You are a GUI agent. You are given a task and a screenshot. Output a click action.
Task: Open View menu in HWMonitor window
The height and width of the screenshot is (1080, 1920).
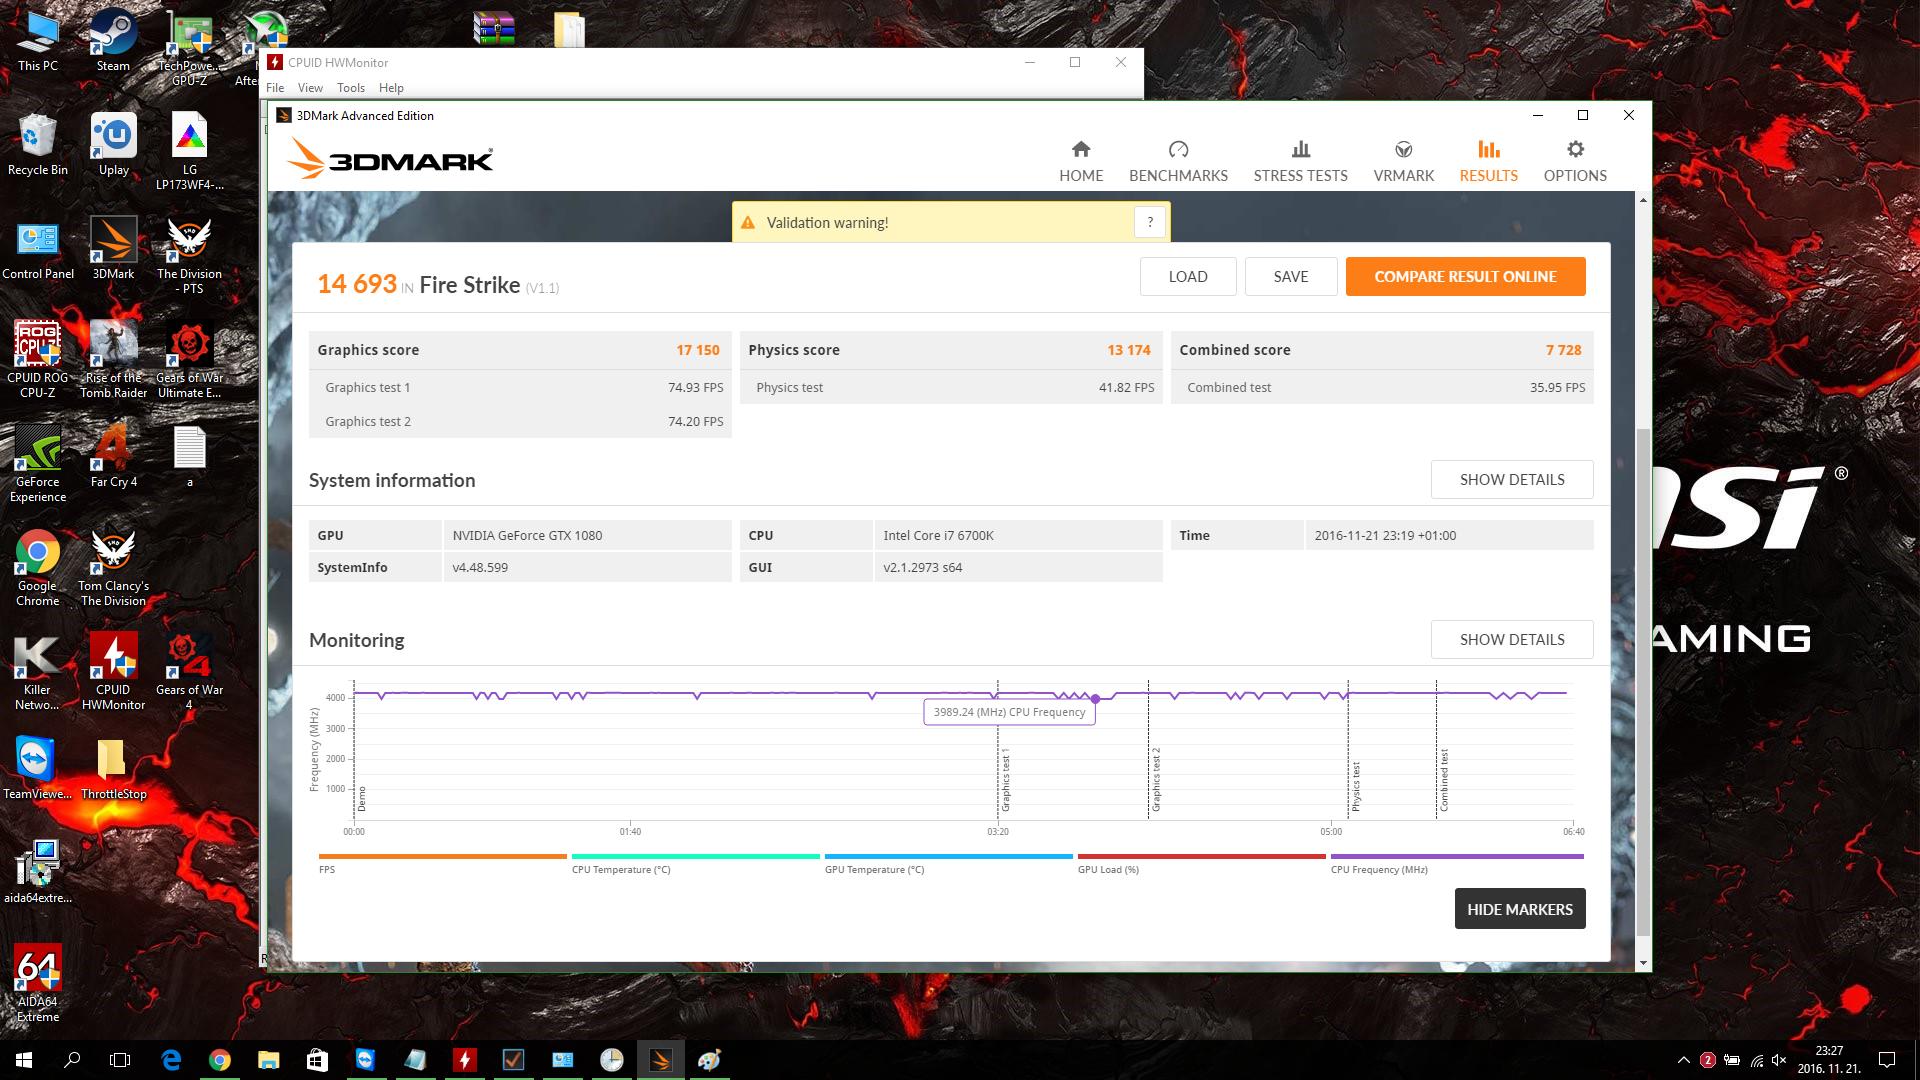pos(310,88)
